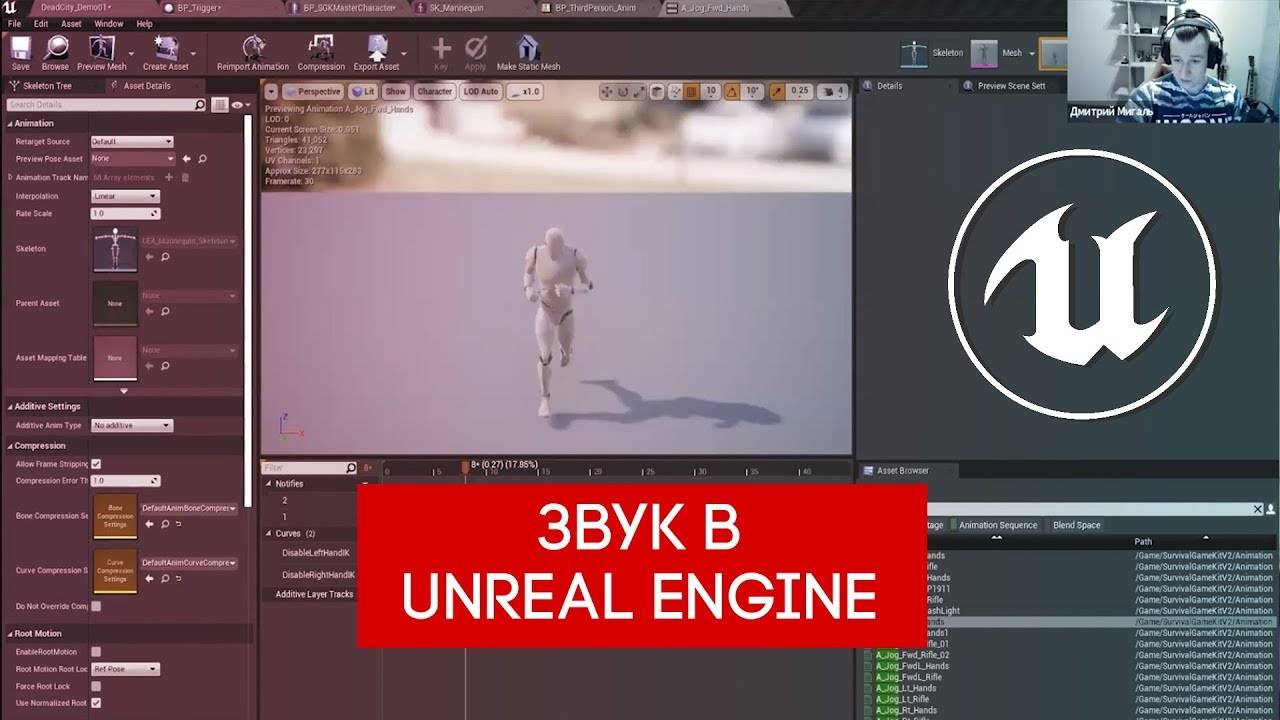Toggle Force Root Lock checkbox

pyautogui.click(x=96, y=686)
